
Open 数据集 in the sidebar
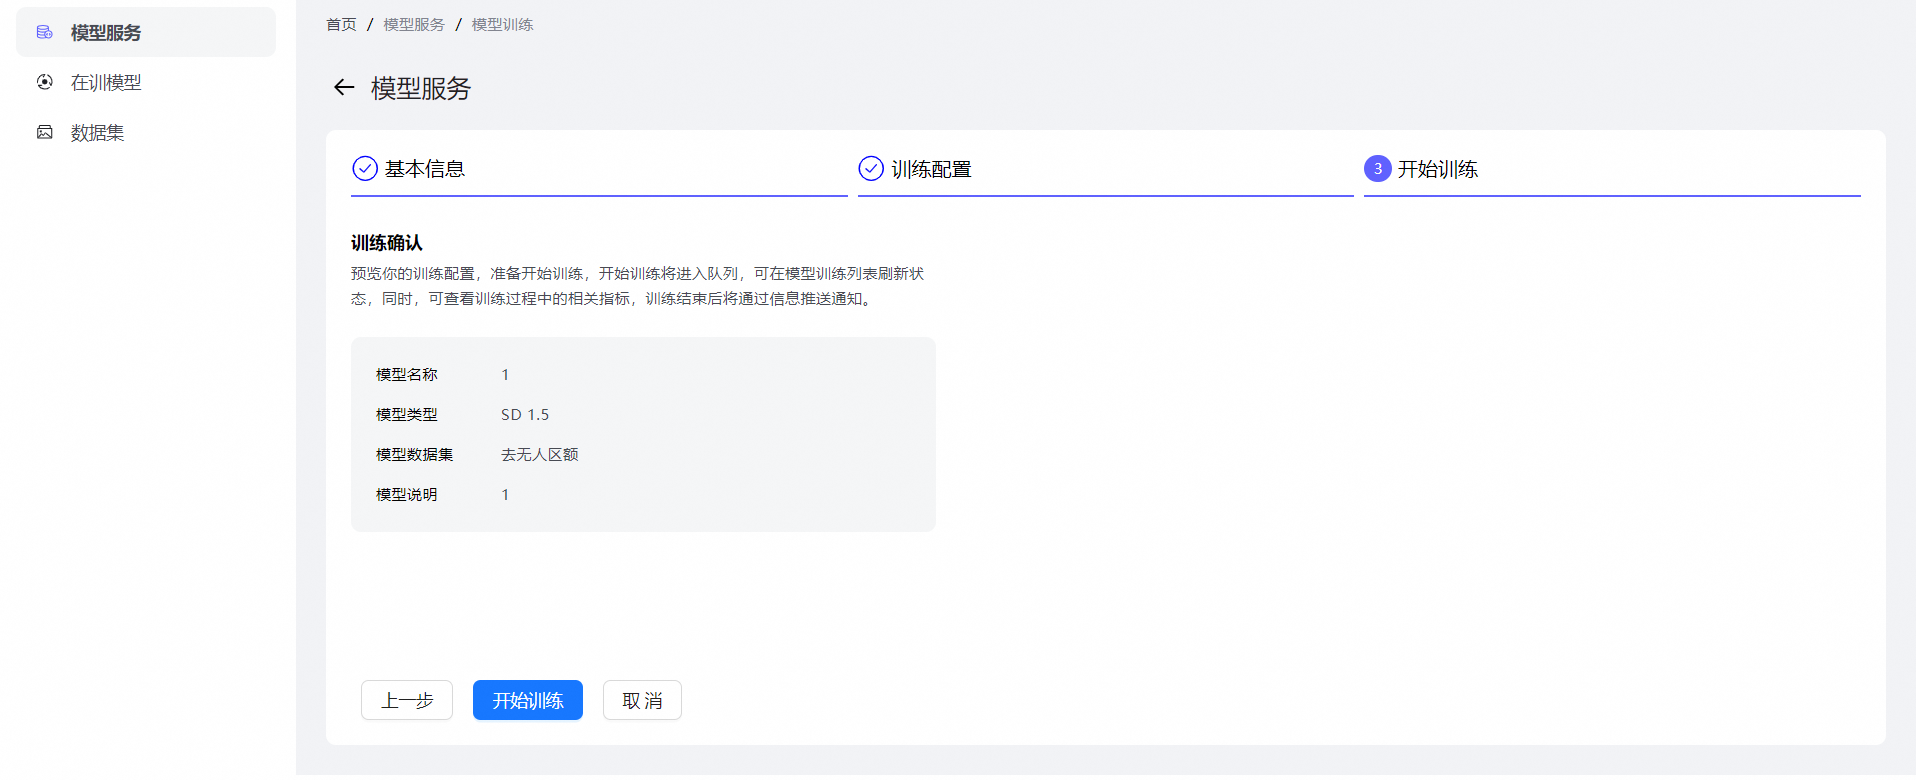click(146, 132)
